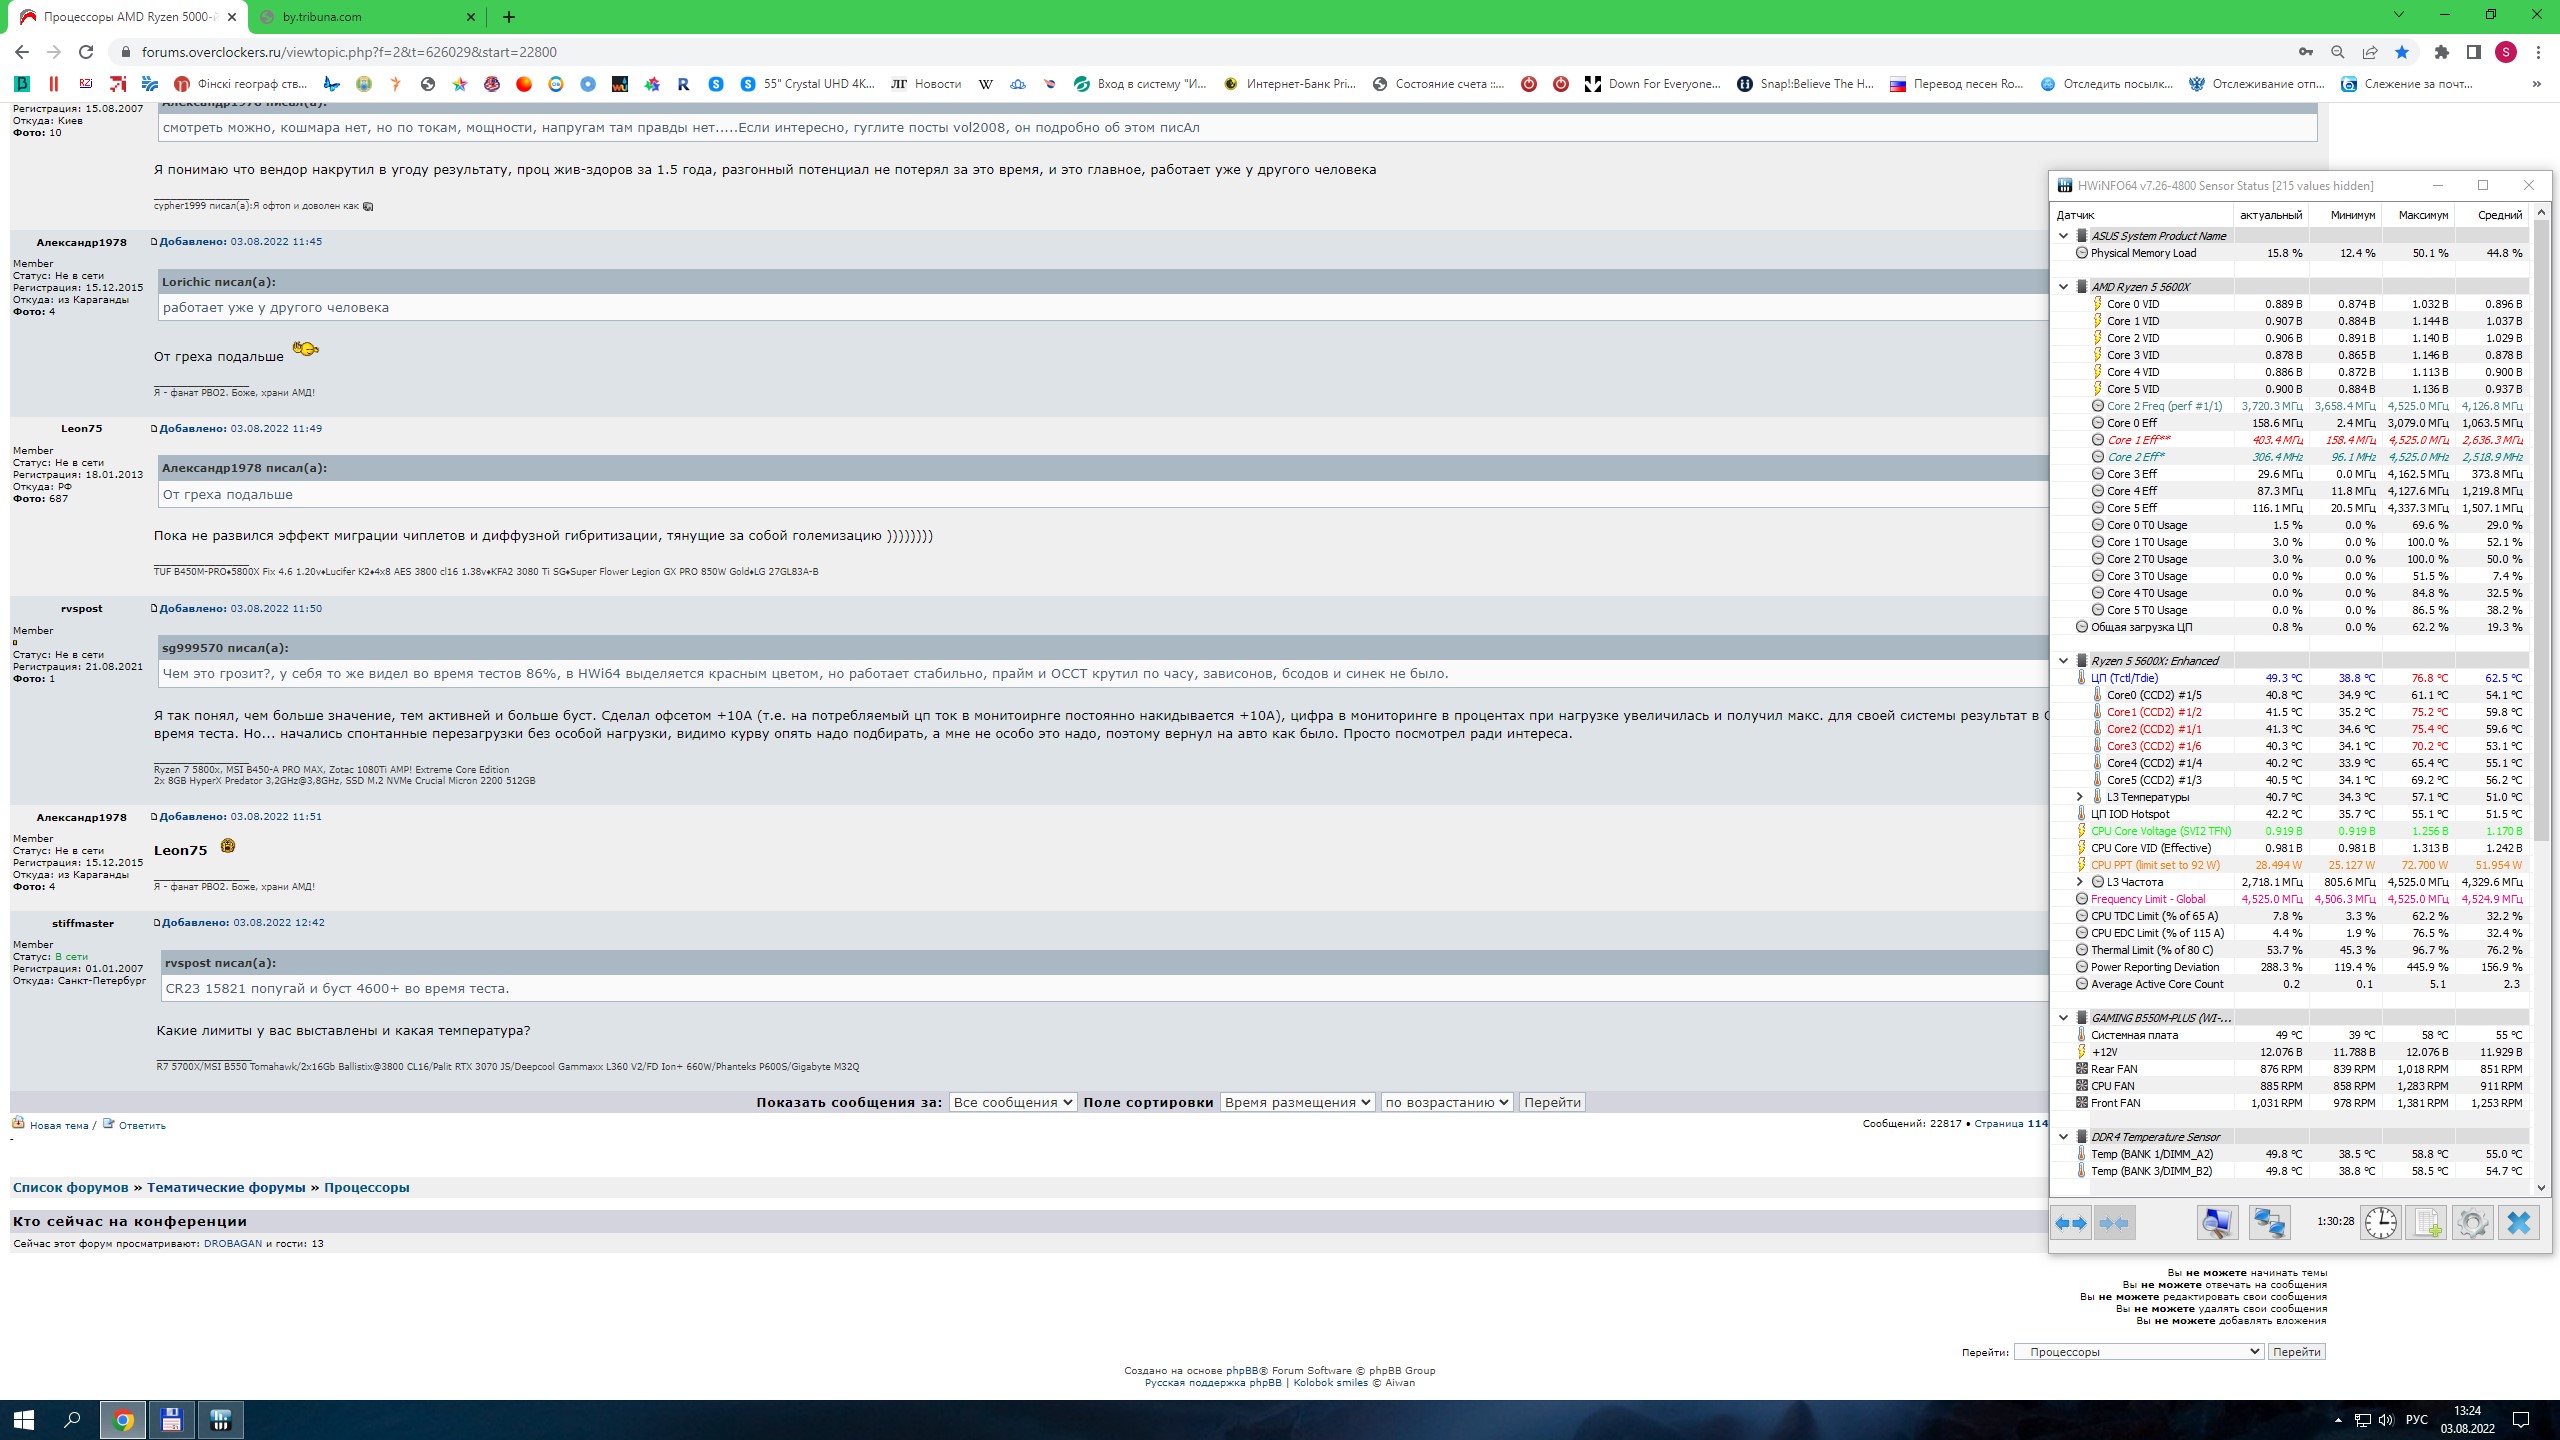Open Chrome from Windows taskbar
This screenshot has width=2560, height=1440.
[123, 1420]
